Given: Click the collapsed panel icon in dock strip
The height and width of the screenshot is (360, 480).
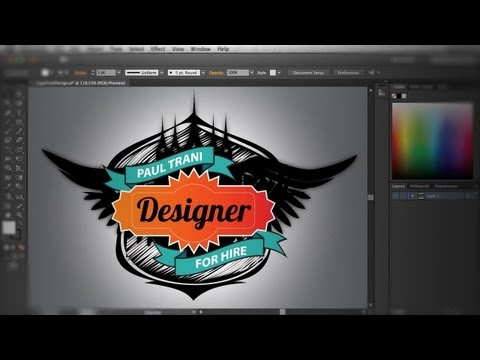Looking at the screenshot, I should [x=382, y=92].
